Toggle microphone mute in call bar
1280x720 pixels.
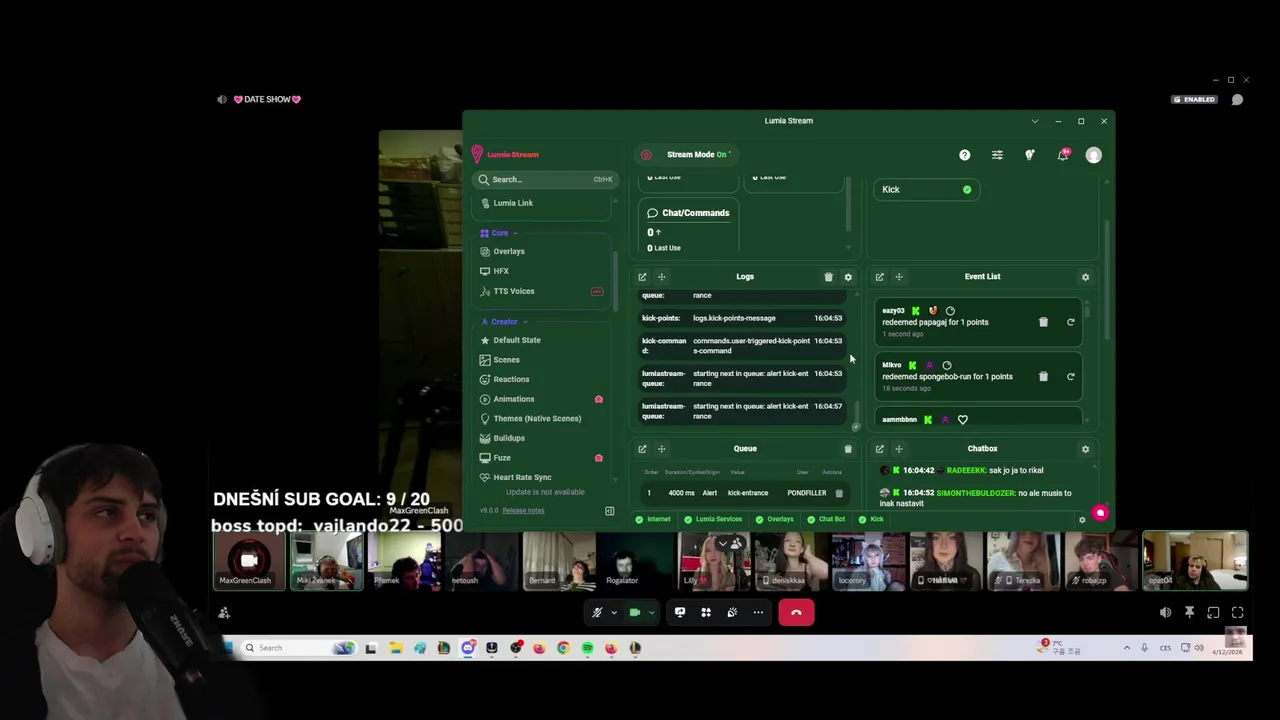point(597,612)
